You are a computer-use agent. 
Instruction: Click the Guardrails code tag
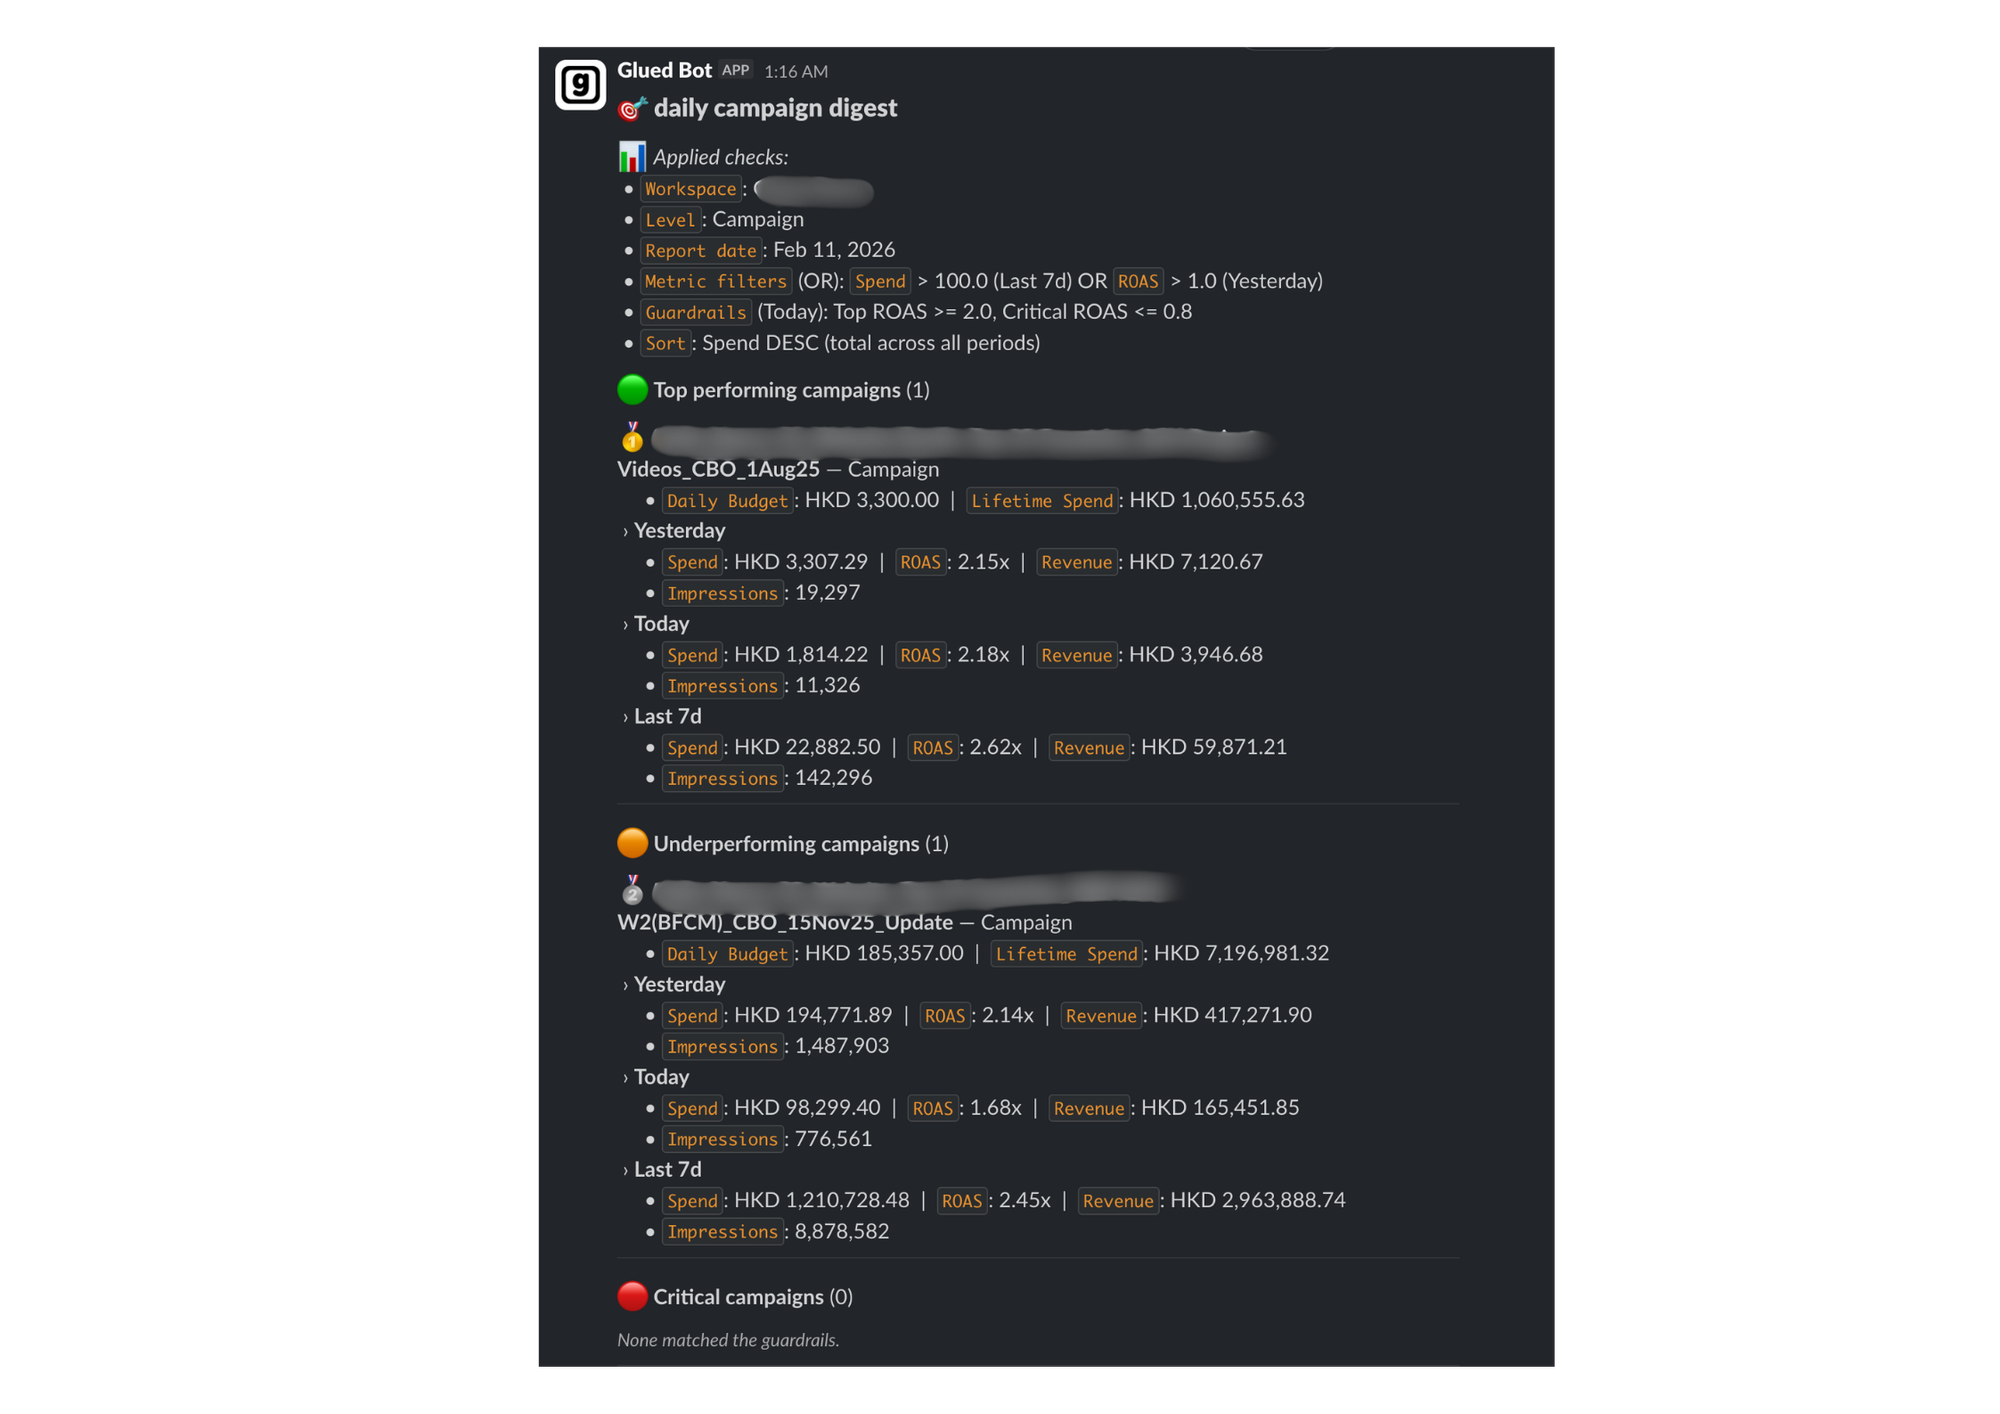(x=696, y=312)
